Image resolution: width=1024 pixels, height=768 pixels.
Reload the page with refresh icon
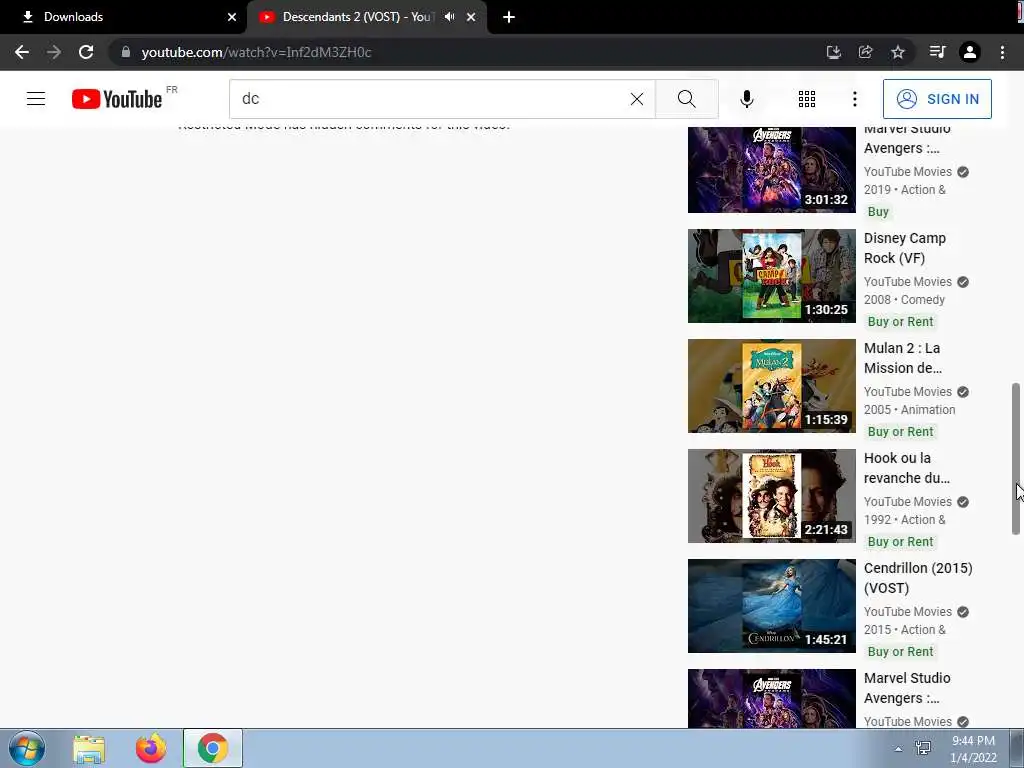(86, 52)
